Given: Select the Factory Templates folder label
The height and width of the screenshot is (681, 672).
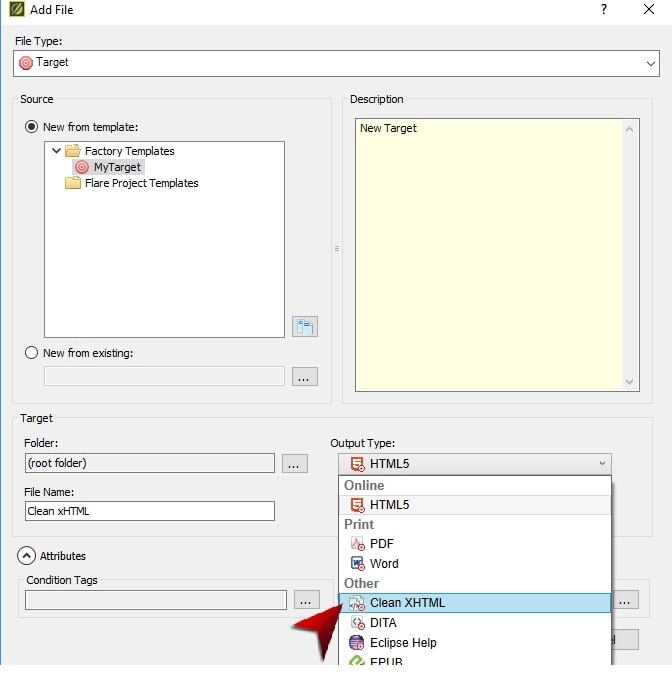Looking at the screenshot, I should pyautogui.click(x=129, y=151).
